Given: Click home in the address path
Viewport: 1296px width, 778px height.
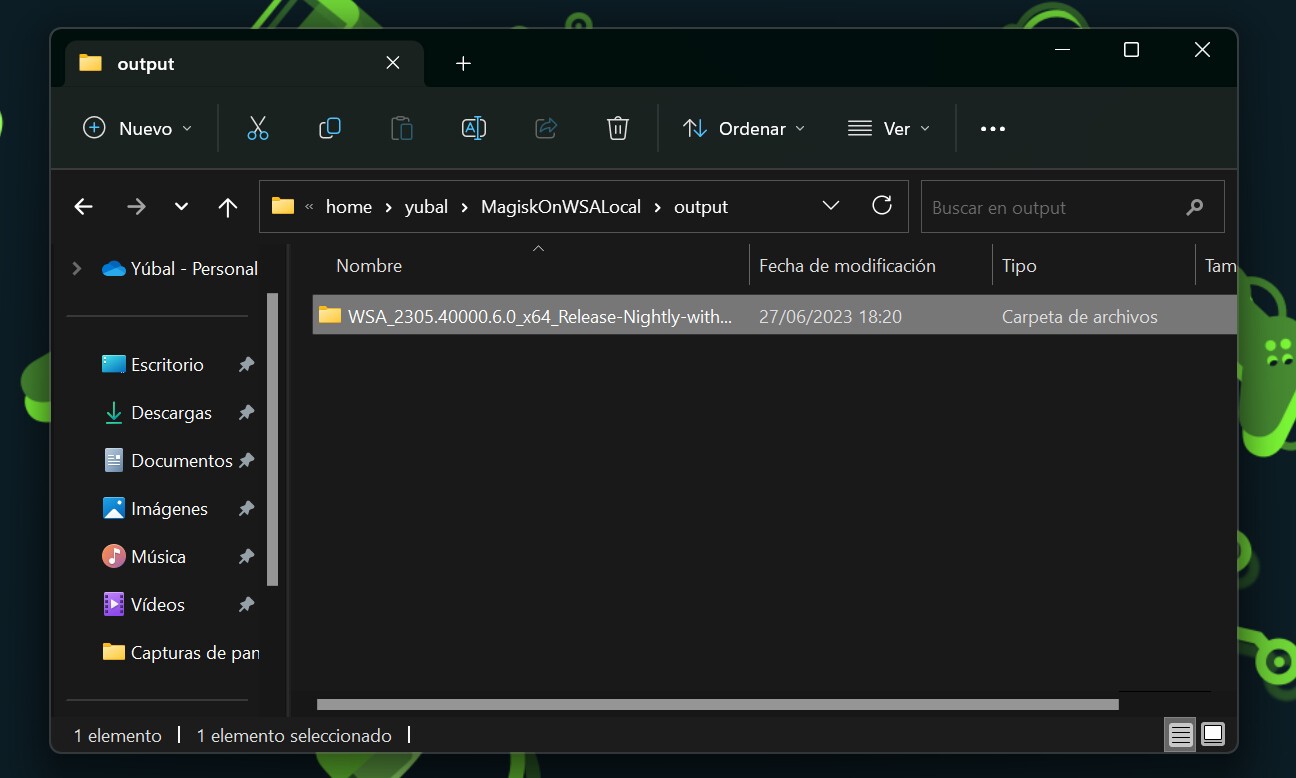Looking at the screenshot, I should tap(349, 207).
